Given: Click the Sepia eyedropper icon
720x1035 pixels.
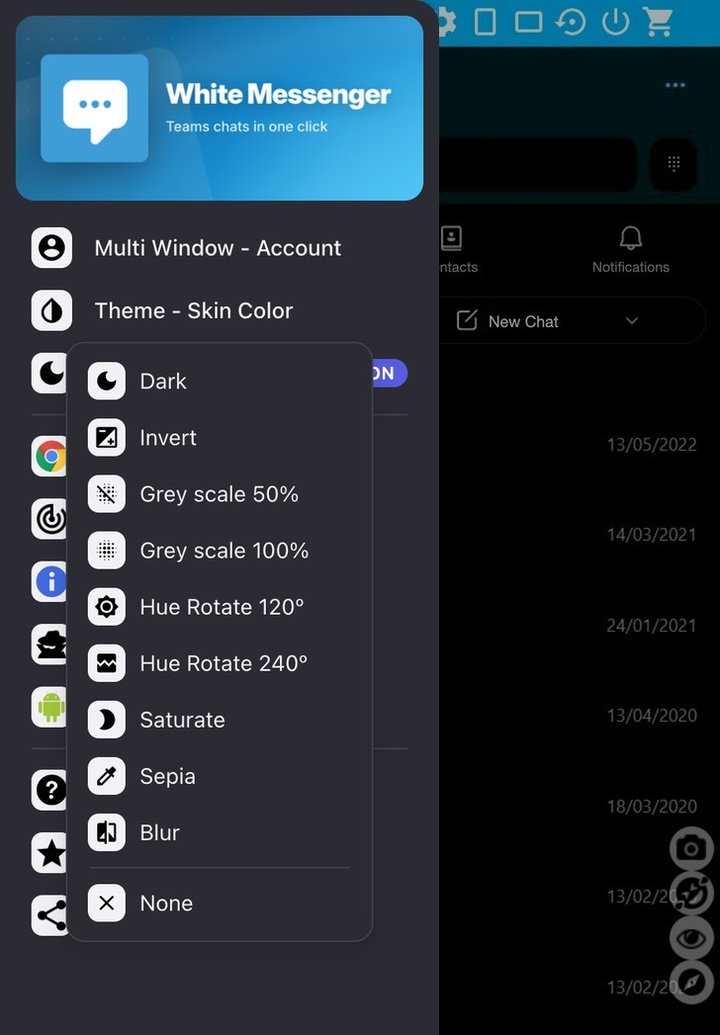Looking at the screenshot, I should [106, 776].
